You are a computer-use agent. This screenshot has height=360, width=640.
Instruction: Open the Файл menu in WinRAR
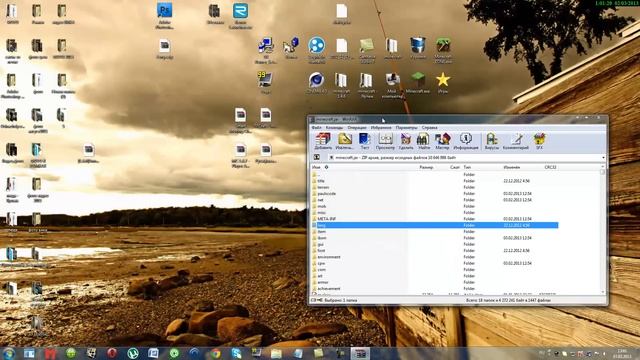click(316, 128)
